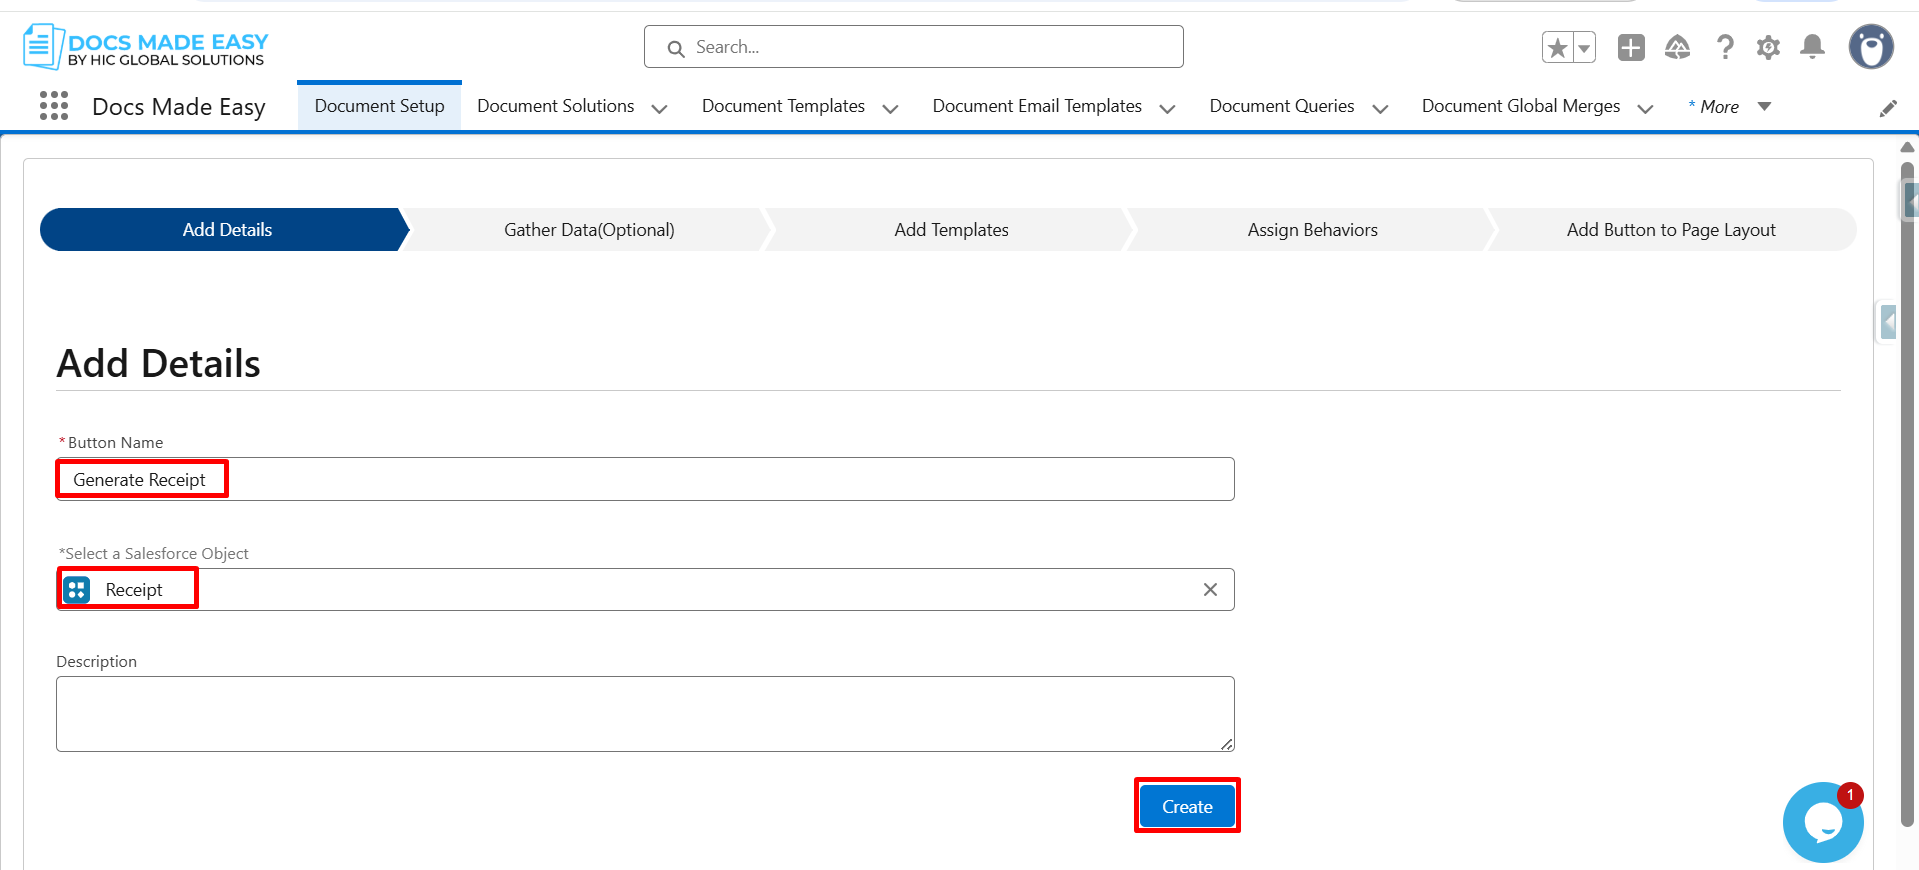Image resolution: width=1919 pixels, height=870 pixels.
Task: Expand the Document Templates dropdown chevron
Action: pyautogui.click(x=890, y=108)
